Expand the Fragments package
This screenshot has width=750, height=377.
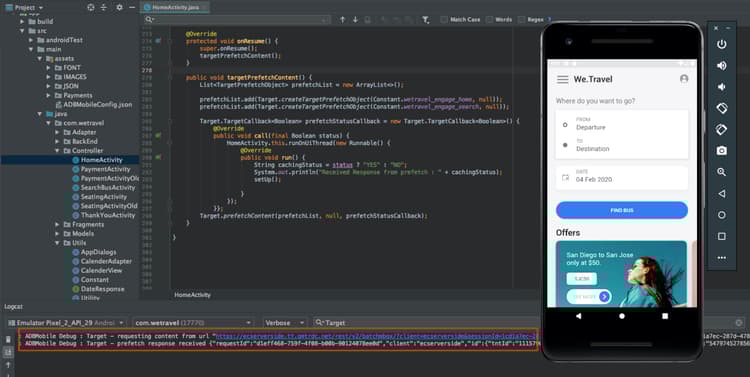click(x=57, y=224)
